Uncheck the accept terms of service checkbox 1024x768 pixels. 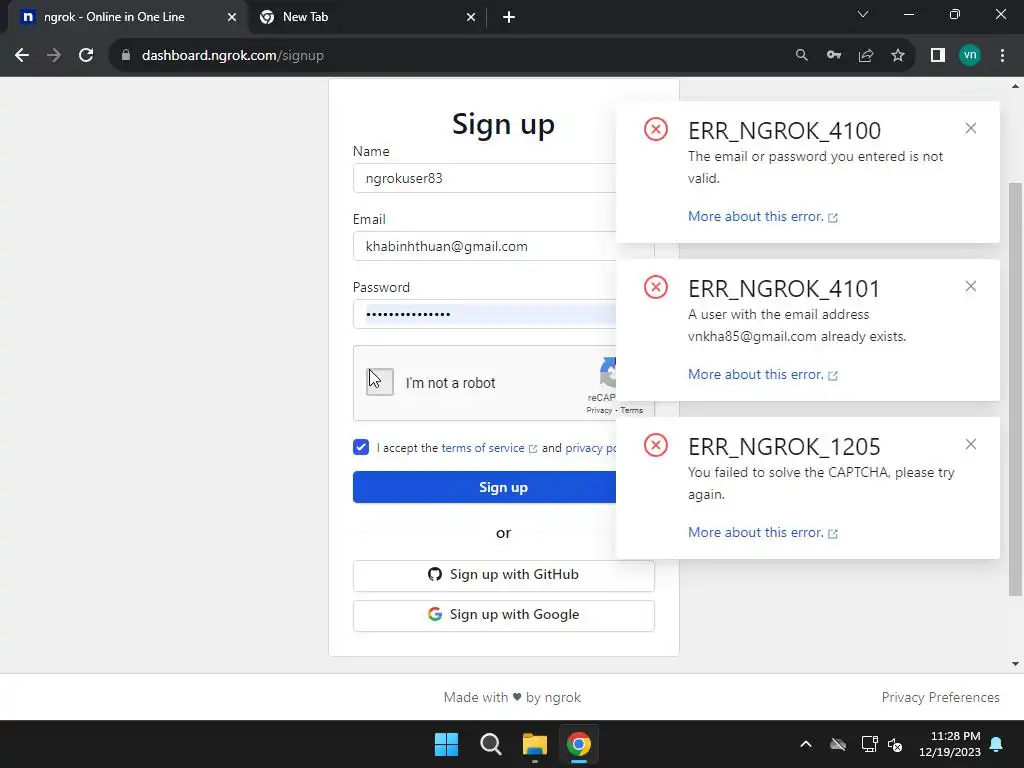coord(360,447)
